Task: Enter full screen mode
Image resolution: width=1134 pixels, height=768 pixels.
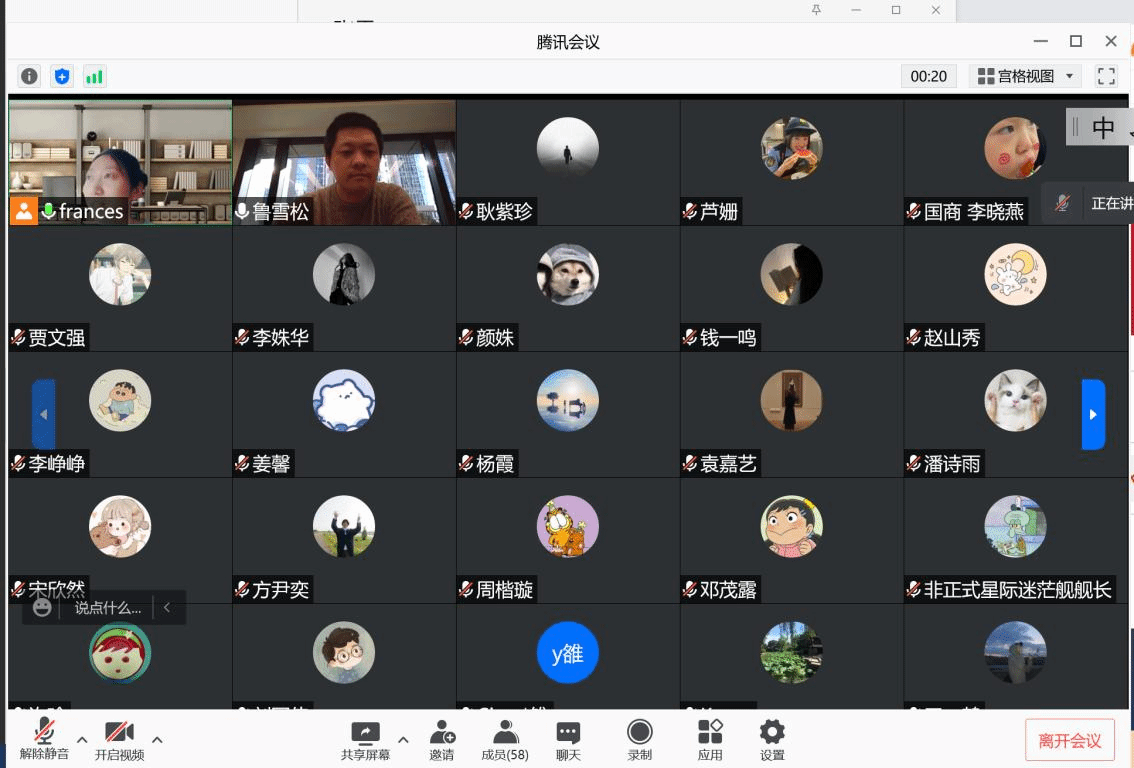Action: pyautogui.click(x=1106, y=76)
